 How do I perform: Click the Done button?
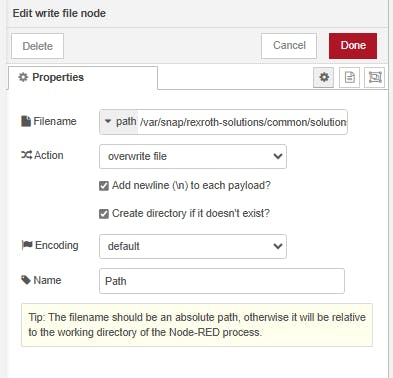(x=353, y=46)
